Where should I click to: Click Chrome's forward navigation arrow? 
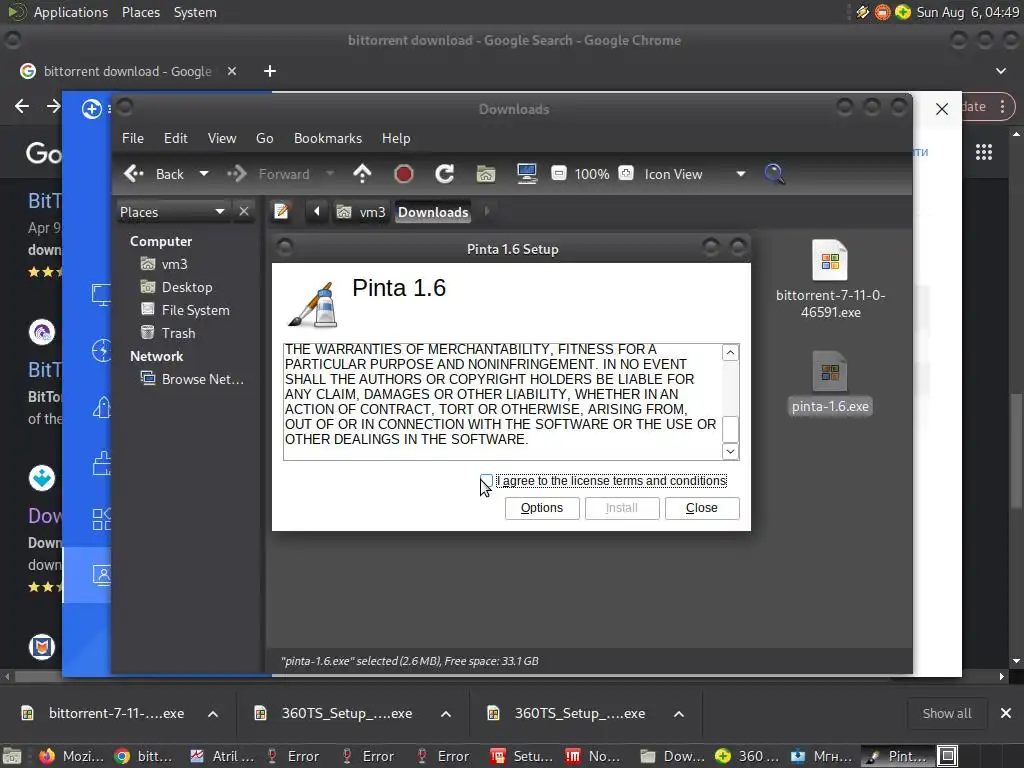coord(54,106)
